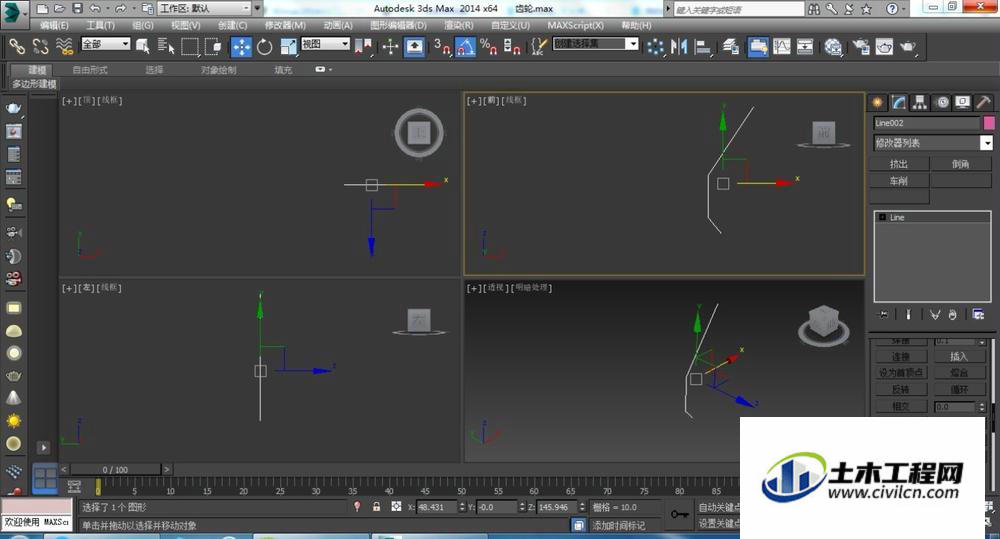Open the workspace dropdown 工作区: 默认
This screenshot has height=539, width=1000.
pyautogui.click(x=205, y=8)
